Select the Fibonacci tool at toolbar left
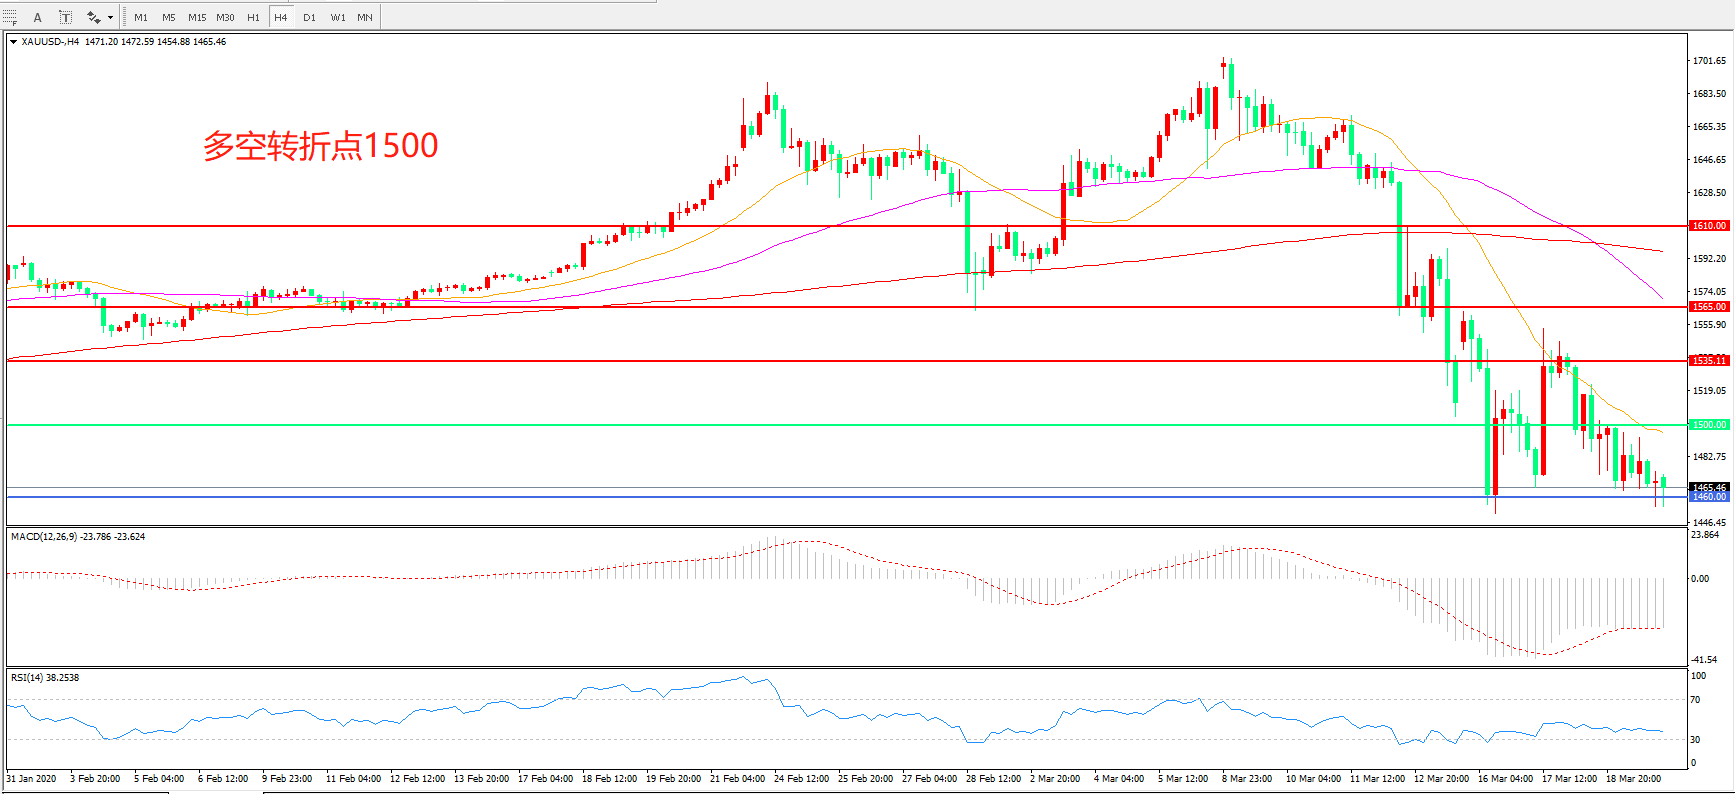The width and height of the screenshot is (1735, 794). [x=10, y=17]
